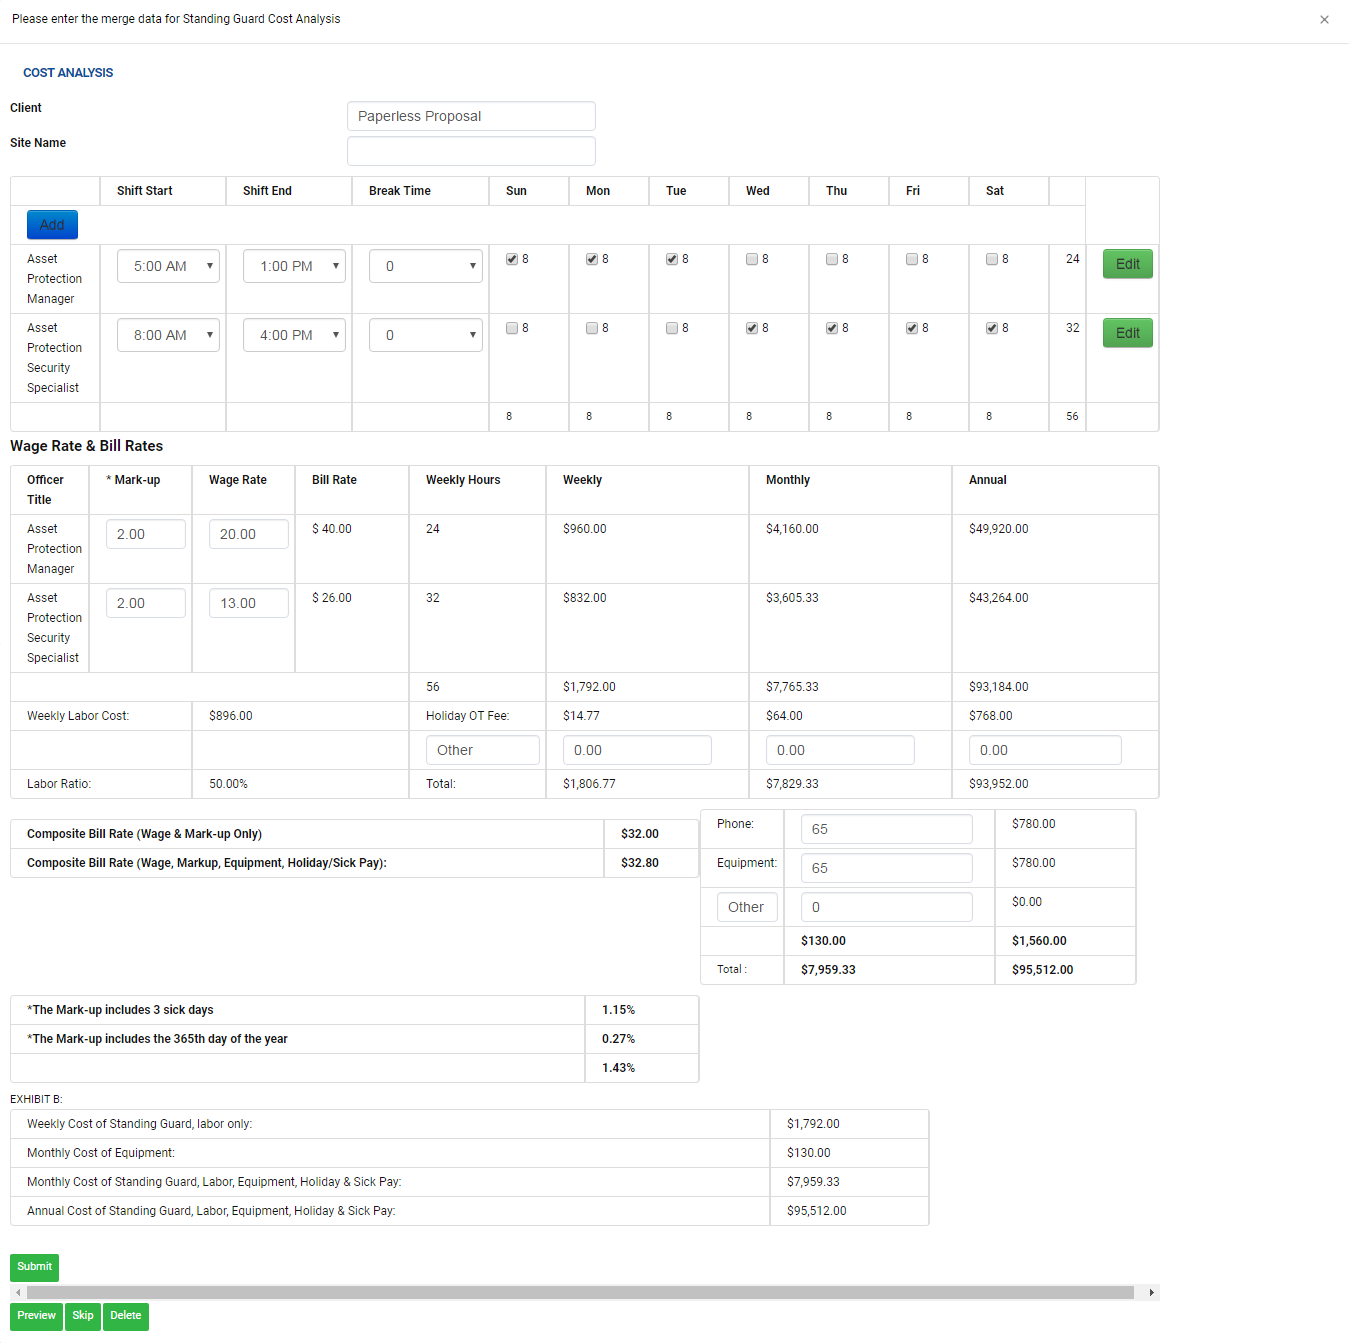Click the Preview button at the bottom

click(35, 1315)
